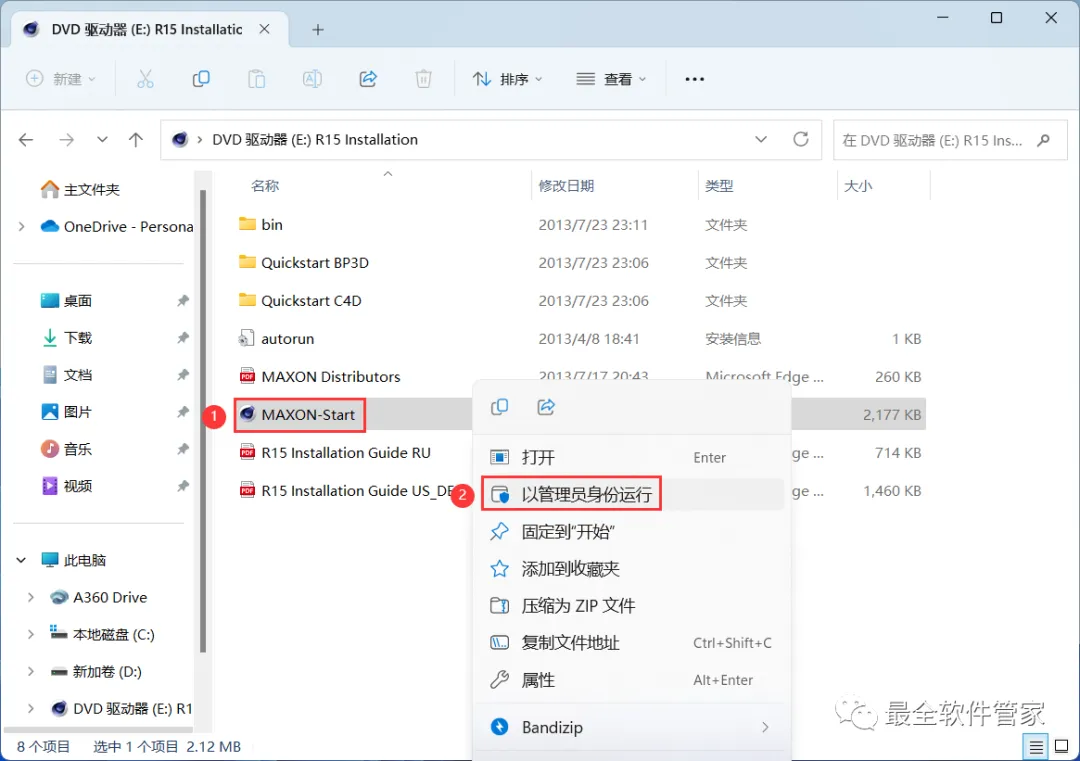
Task: Click the navigation pane vertical scrollbar
Action: [x=202, y=420]
